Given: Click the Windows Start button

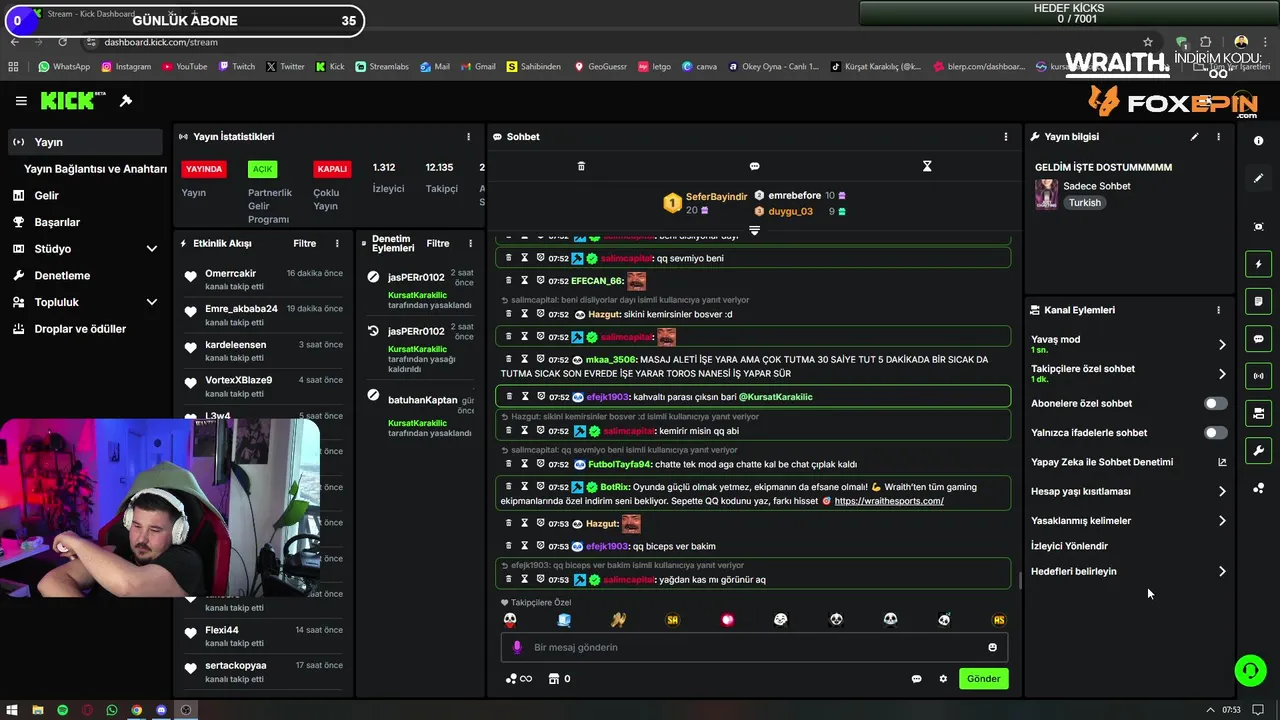Looking at the screenshot, I should [x=12, y=710].
